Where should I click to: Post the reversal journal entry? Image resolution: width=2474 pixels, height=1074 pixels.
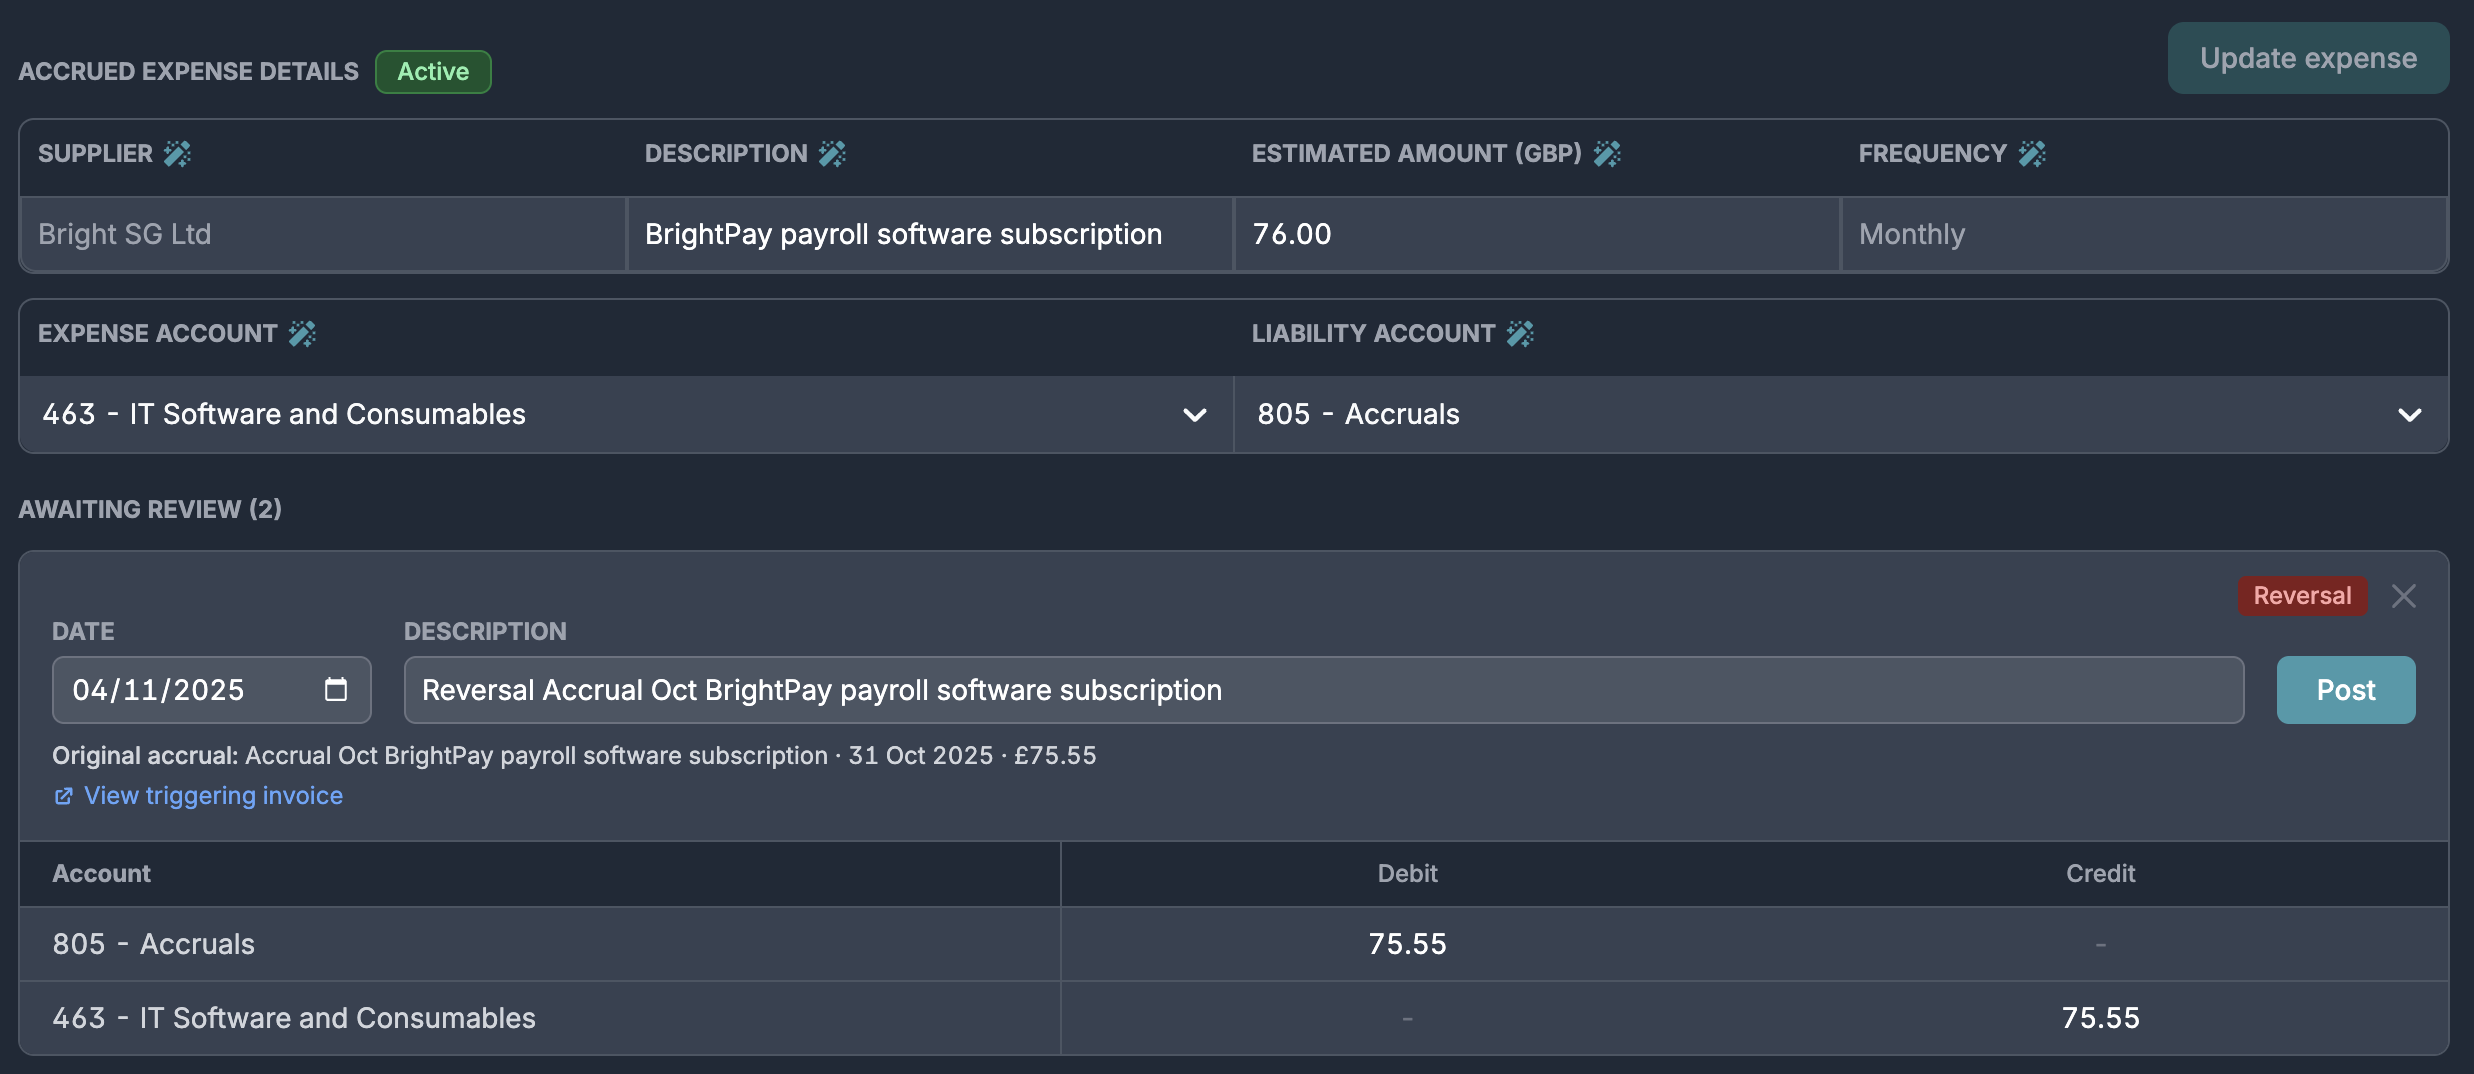pos(2346,690)
